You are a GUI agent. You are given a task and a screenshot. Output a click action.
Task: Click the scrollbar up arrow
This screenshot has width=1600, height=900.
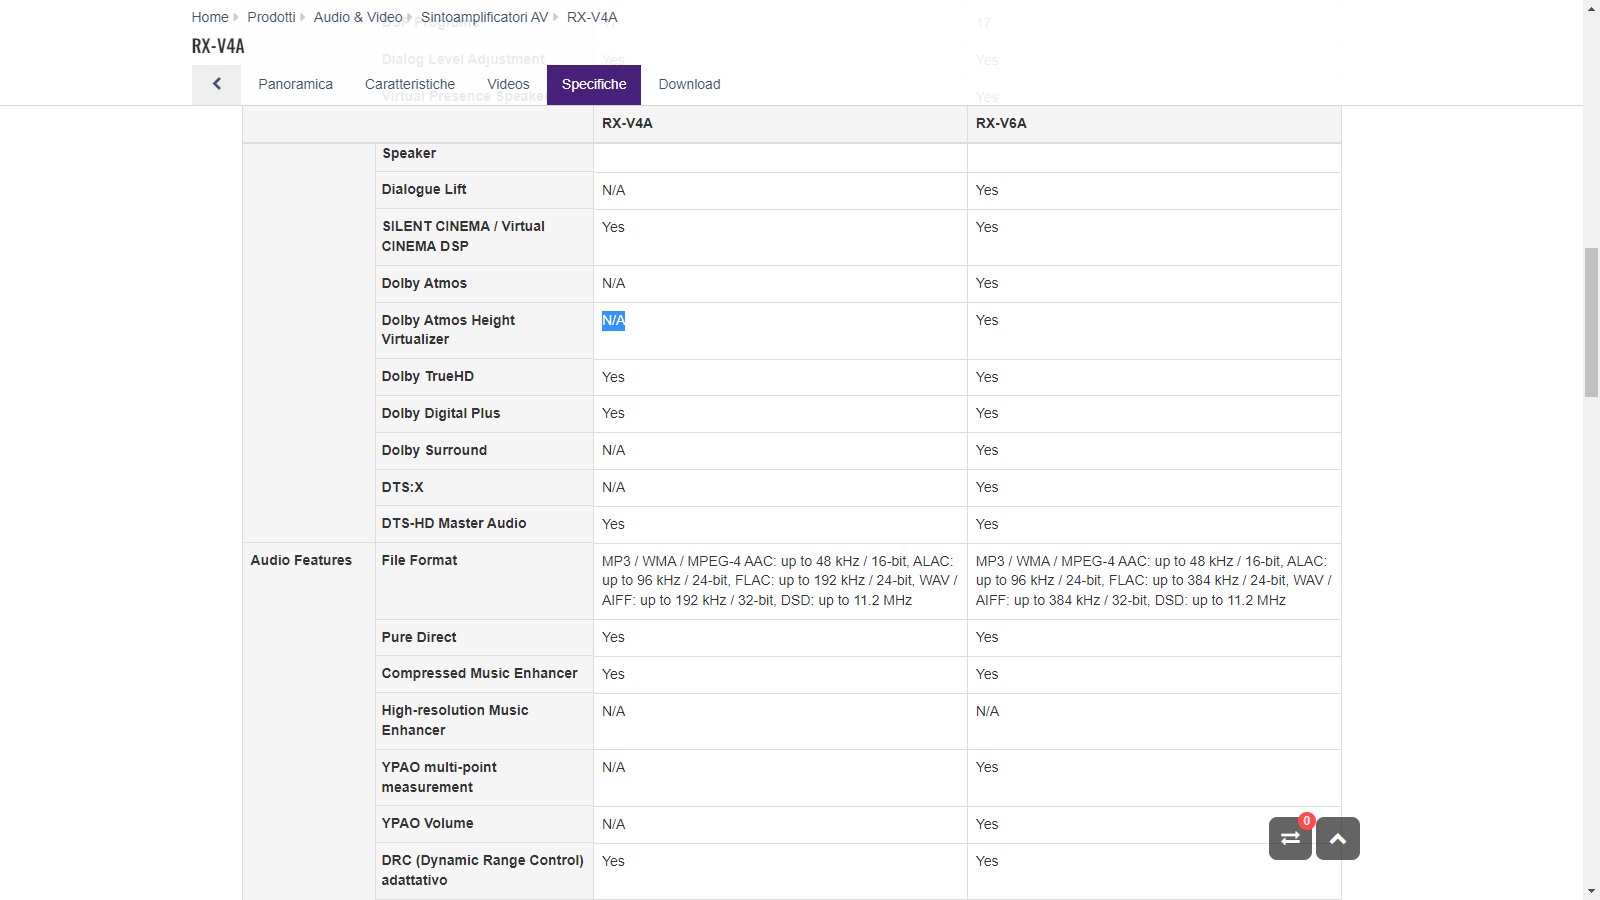(1591, 8)
